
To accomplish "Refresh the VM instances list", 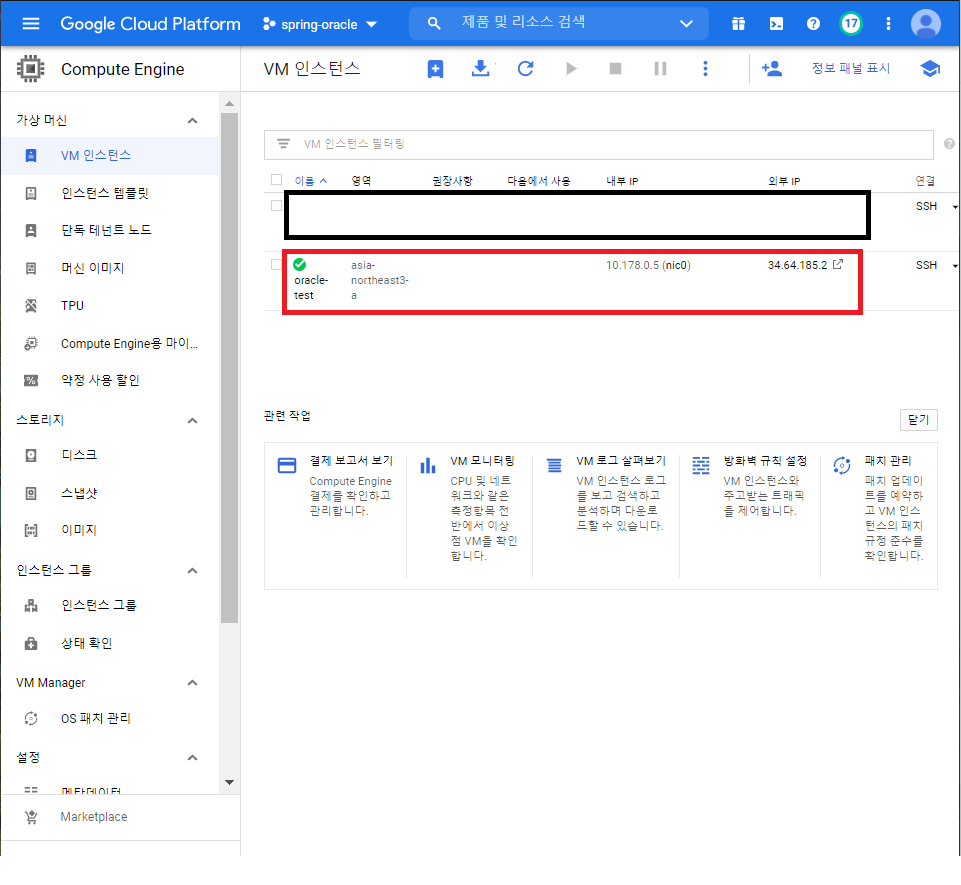I will click(526, 68).
